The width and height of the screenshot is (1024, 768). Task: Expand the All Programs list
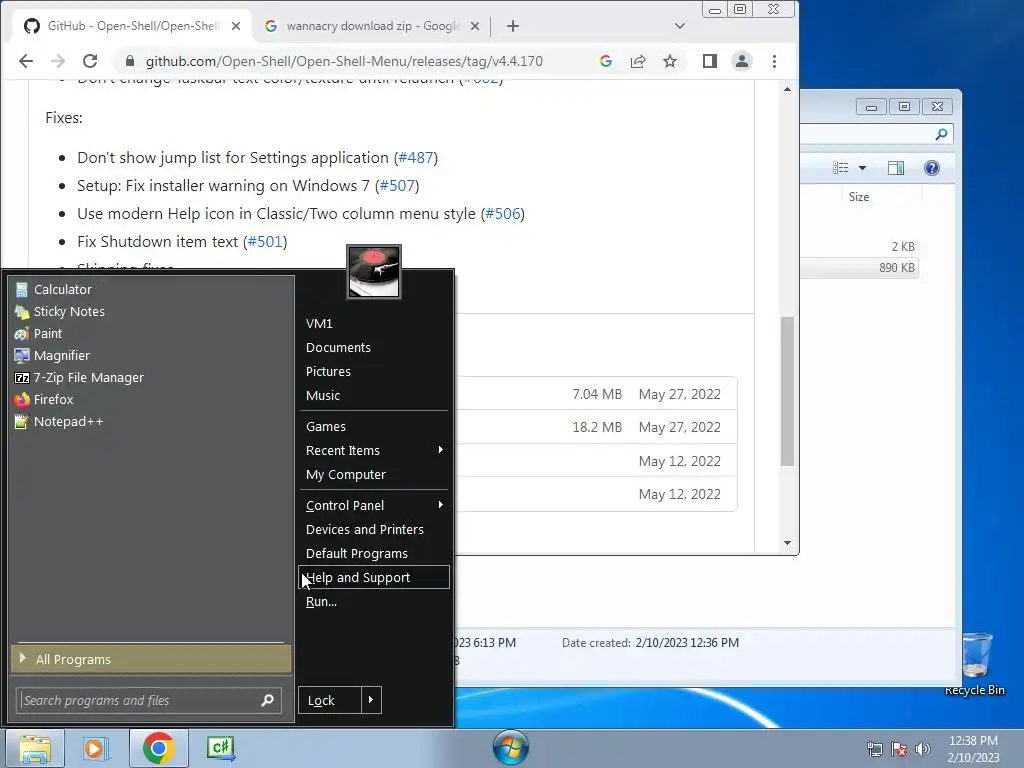[x=151, y=659]
